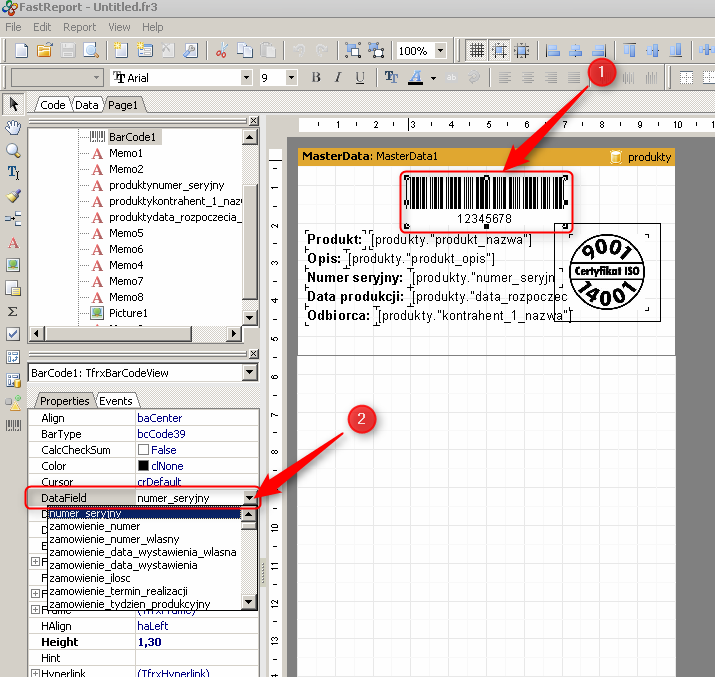Pick the Edit Text tool
The width and height of the screenshot is (715, 677).
coord(13,174)
